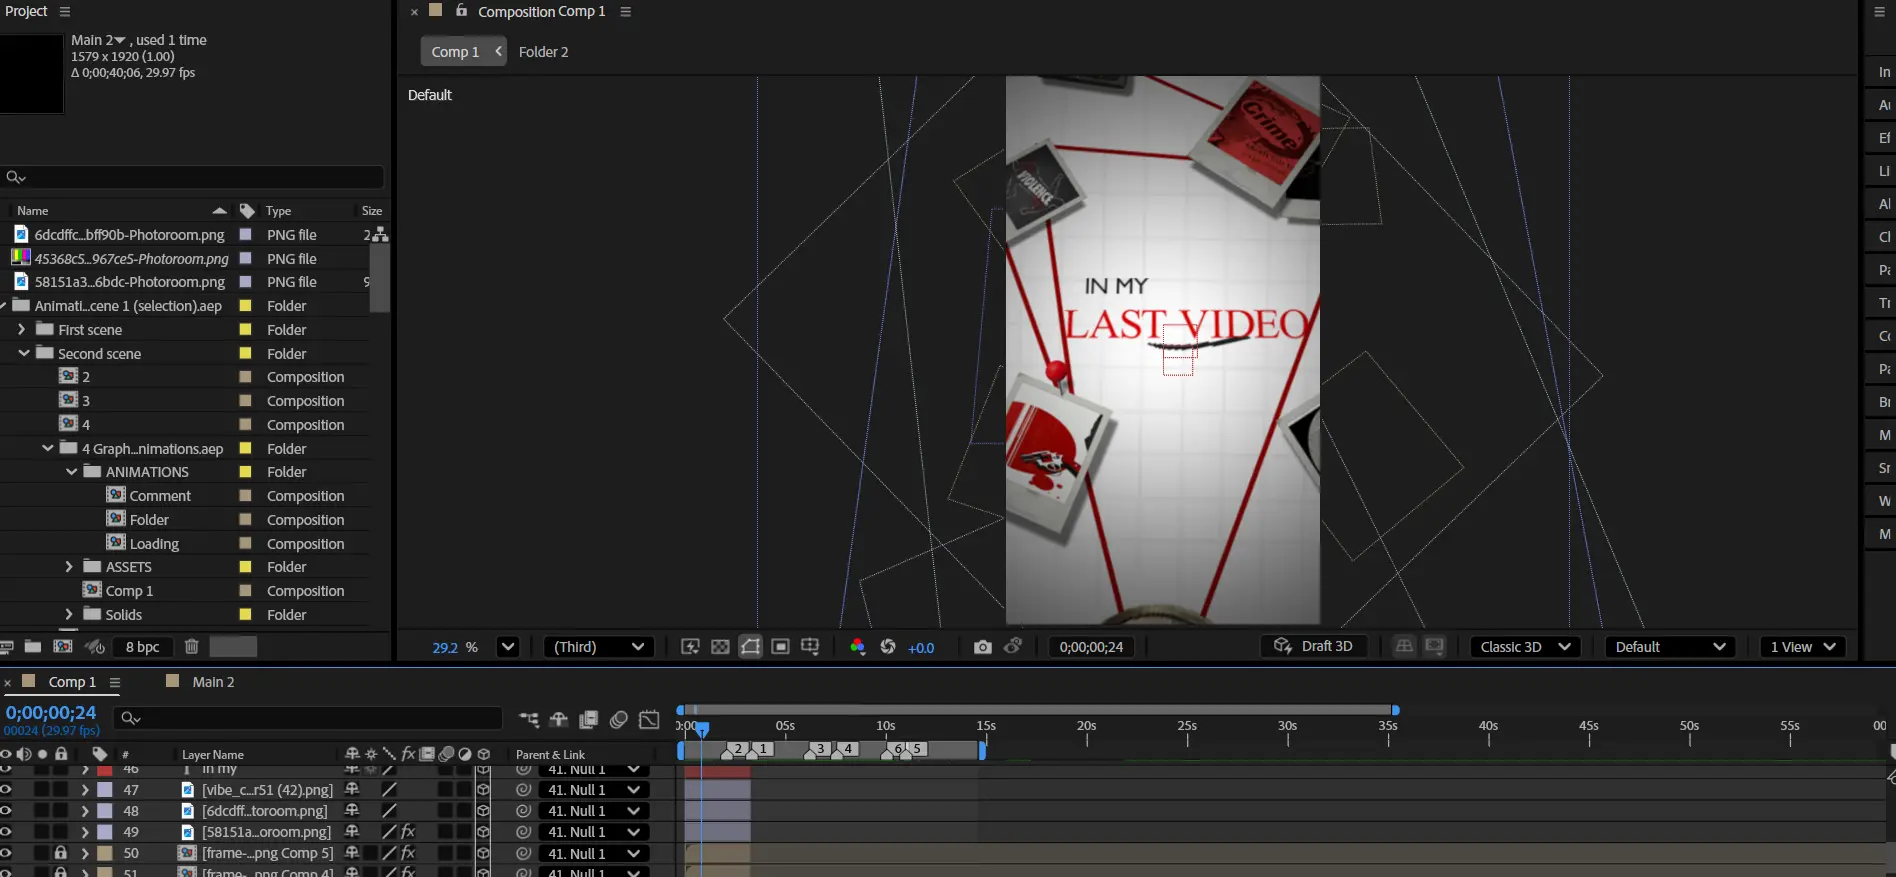Click the 8 bpc color depth button

click(142, 647)
